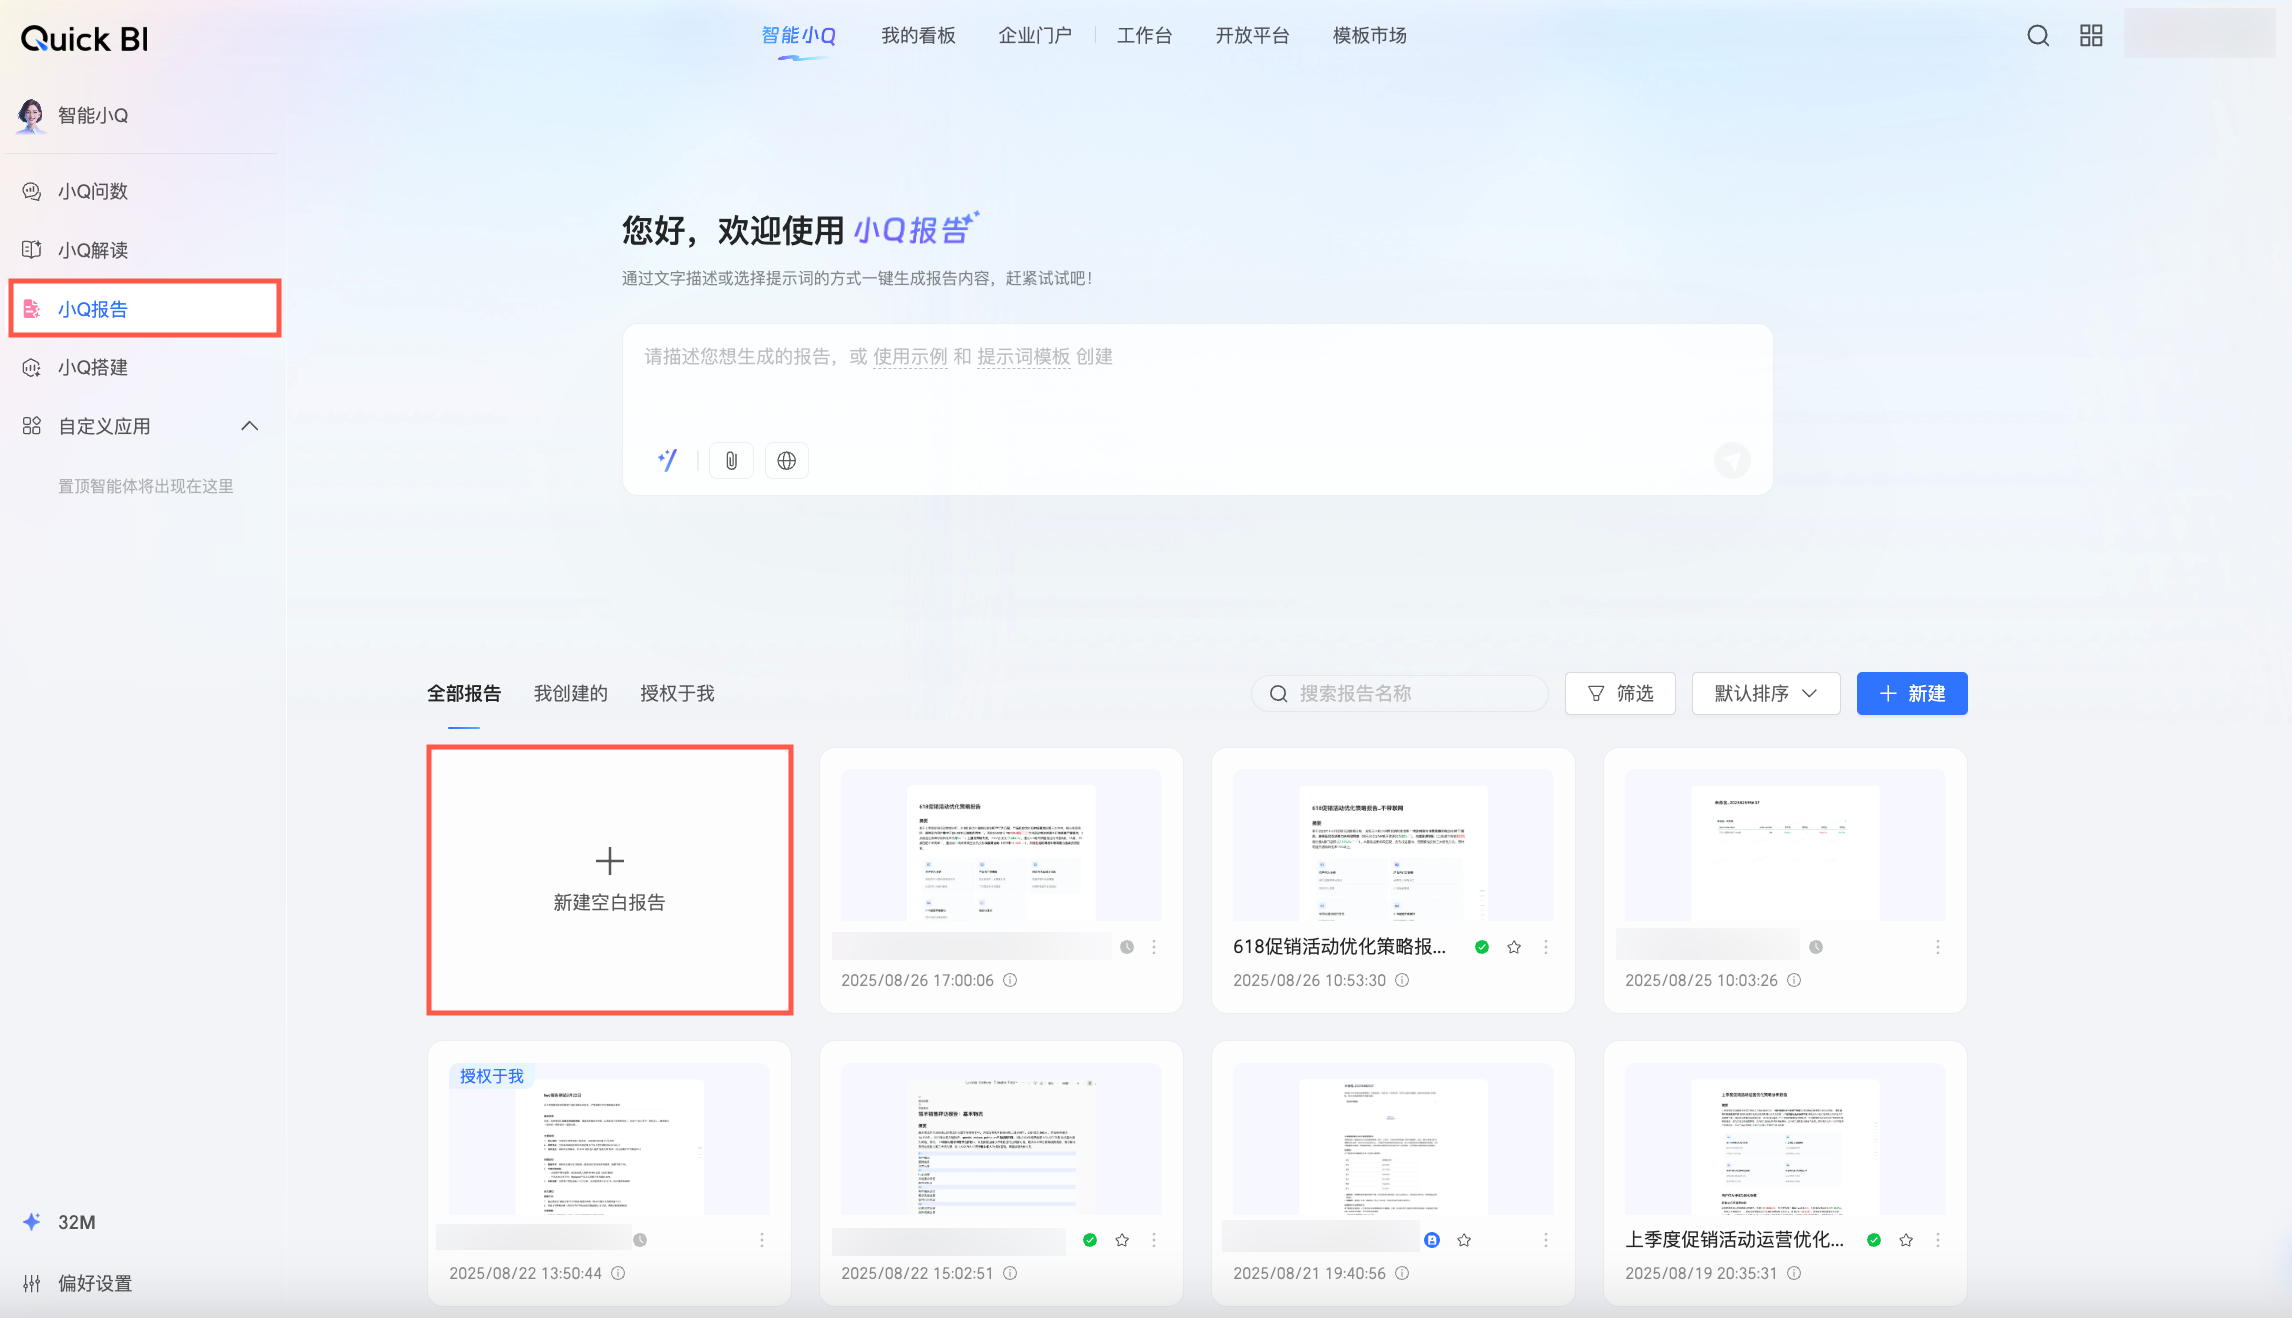The image size is (2292, 1318).
Task: Click the 新建空白报告 card
Action: [x=609, y=880]
